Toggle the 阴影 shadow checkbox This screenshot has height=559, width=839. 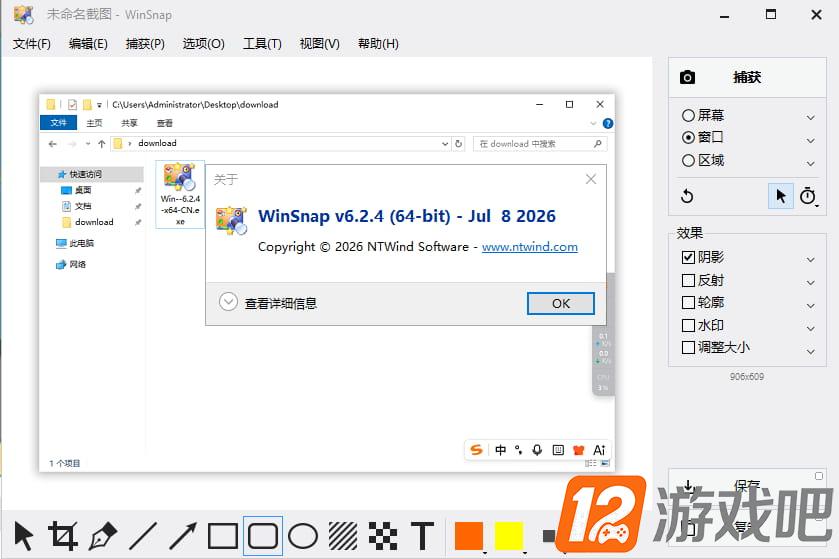pos(688,257)
